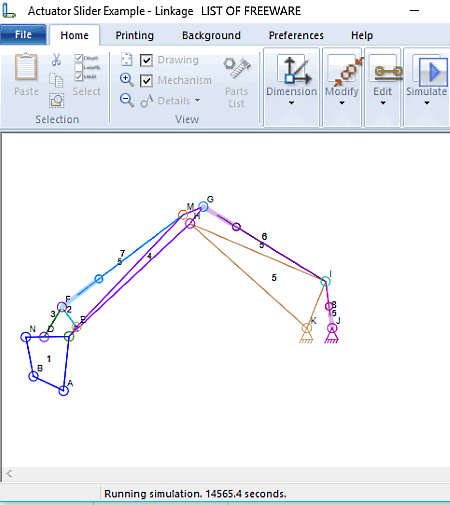This screenshot has width=450, height=505.
Task: Toggle the Mechanism checkbox
Action: (x=146, y=81)
